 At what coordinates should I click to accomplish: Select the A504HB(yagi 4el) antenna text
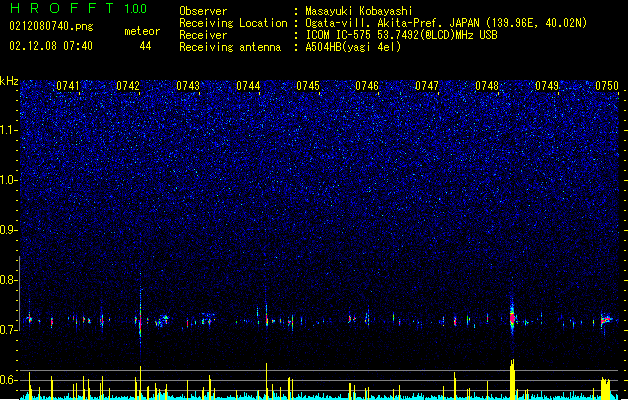[353, 47]
